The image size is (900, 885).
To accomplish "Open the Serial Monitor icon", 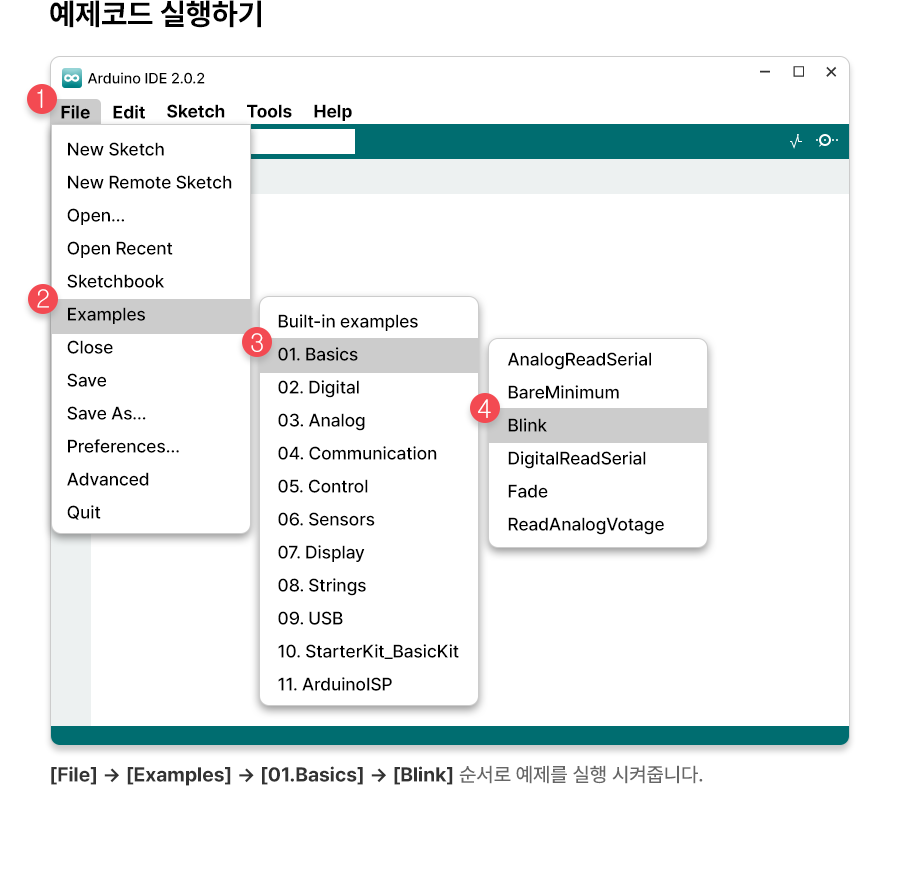I will click(x=827, y=141).
